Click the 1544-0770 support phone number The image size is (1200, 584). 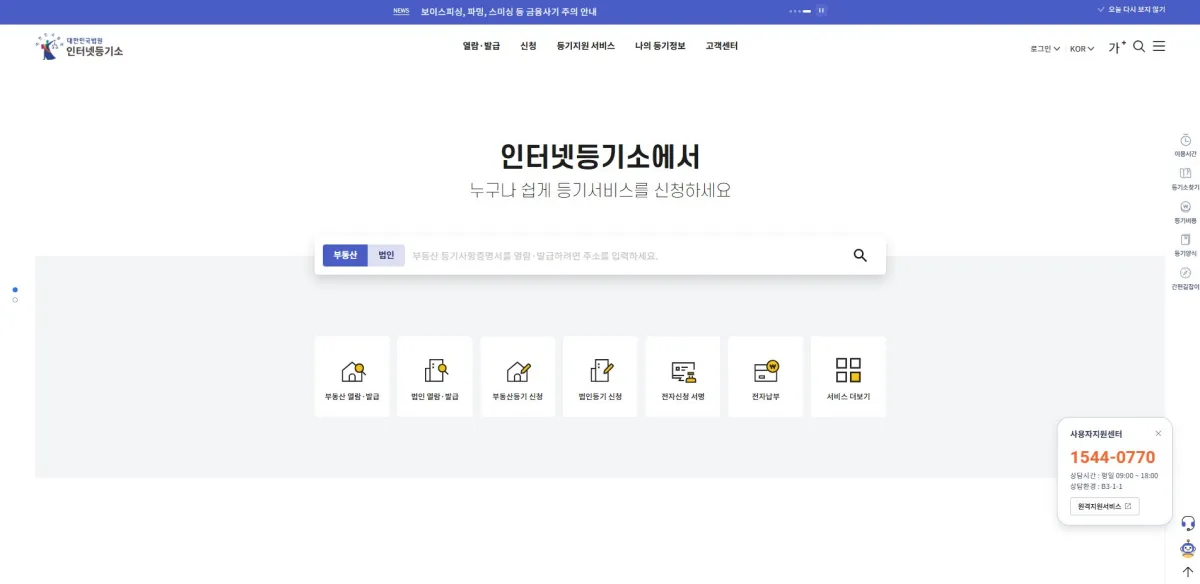(x=1115, y=456)
